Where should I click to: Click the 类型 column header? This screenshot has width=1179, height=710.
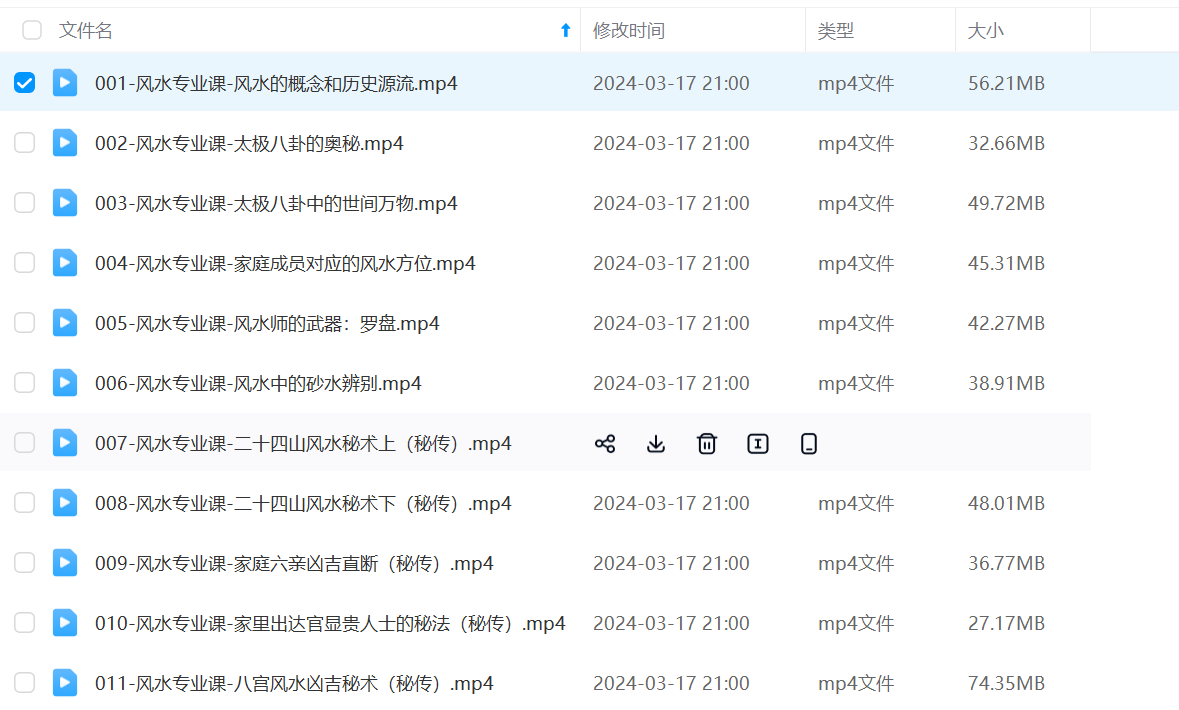click(836, 31)
